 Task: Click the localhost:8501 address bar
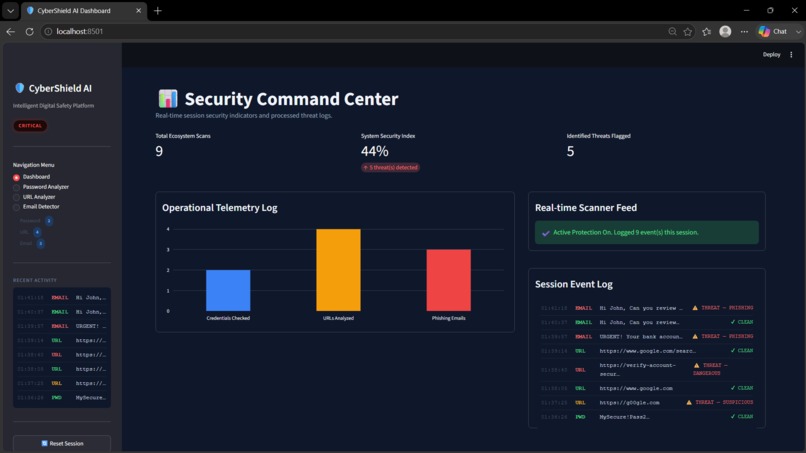tap(355, 31)
